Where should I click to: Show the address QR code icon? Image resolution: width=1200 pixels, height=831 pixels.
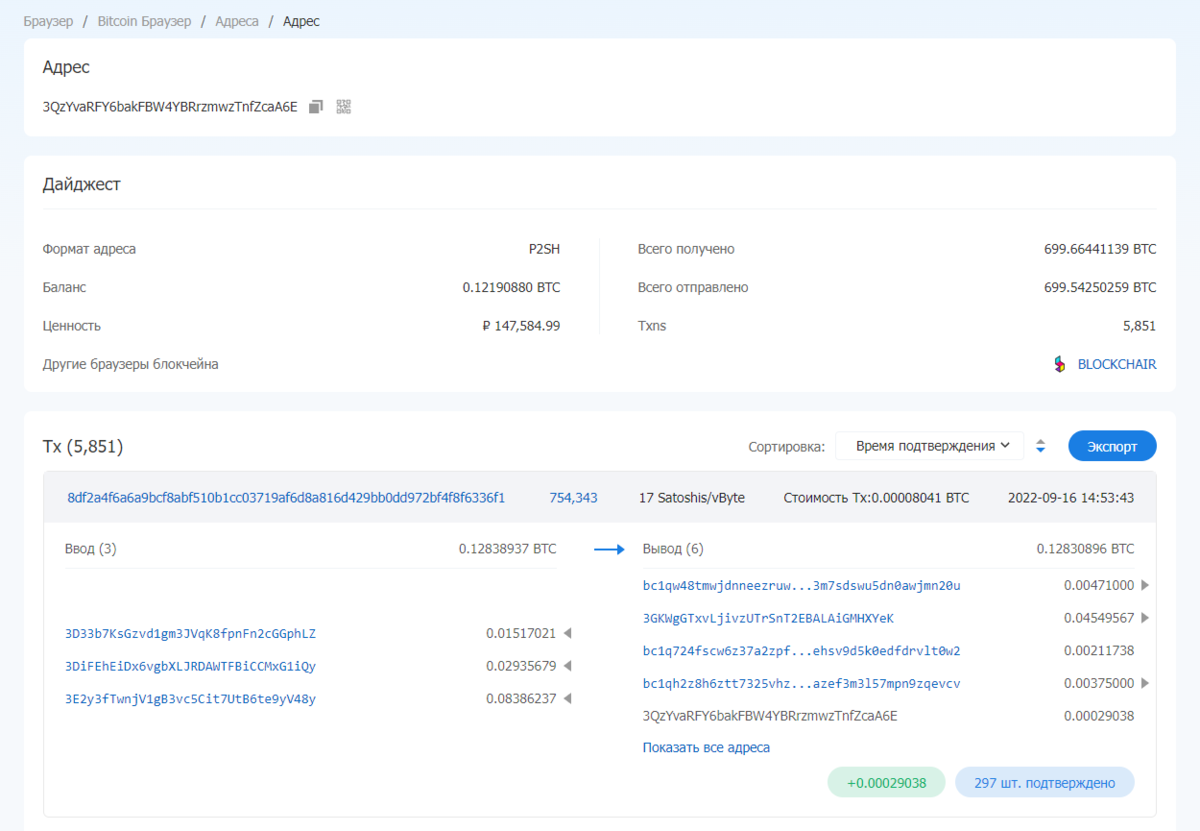[344, 106]
